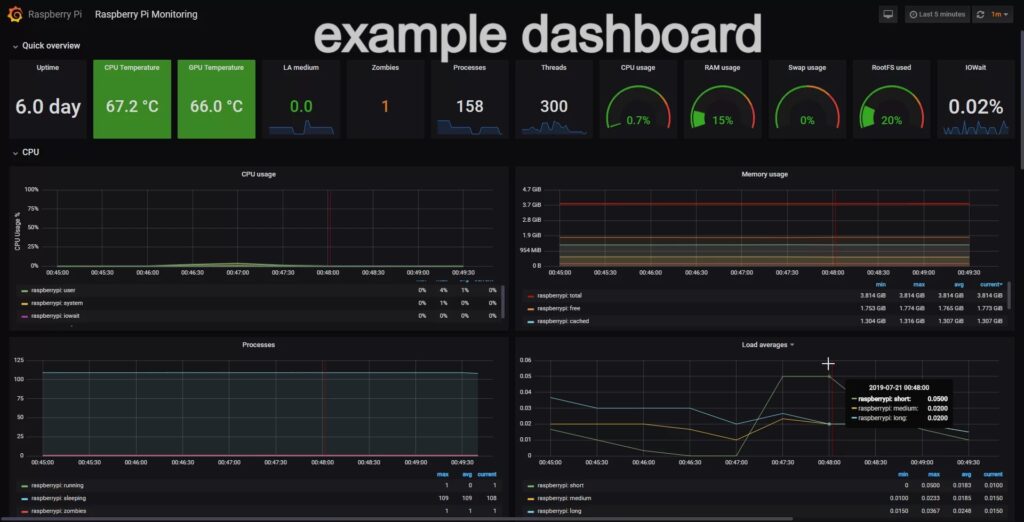
Task: Sort Memory legend by max column
Action: [x=919, y=284]
